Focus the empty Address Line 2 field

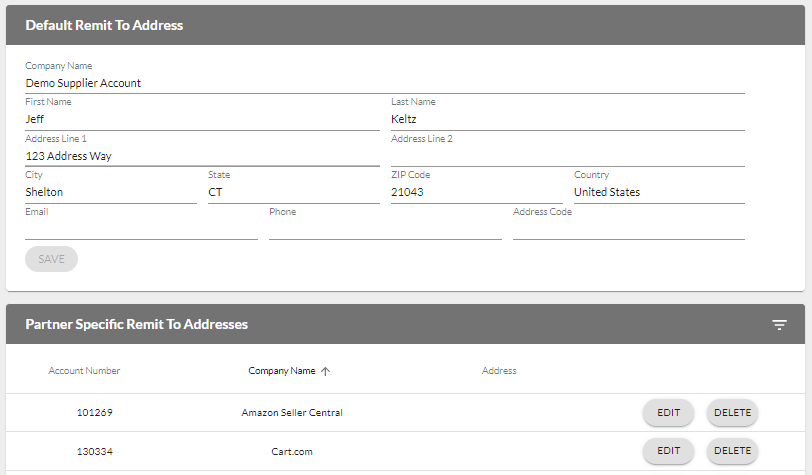click(x=567, y=156)
